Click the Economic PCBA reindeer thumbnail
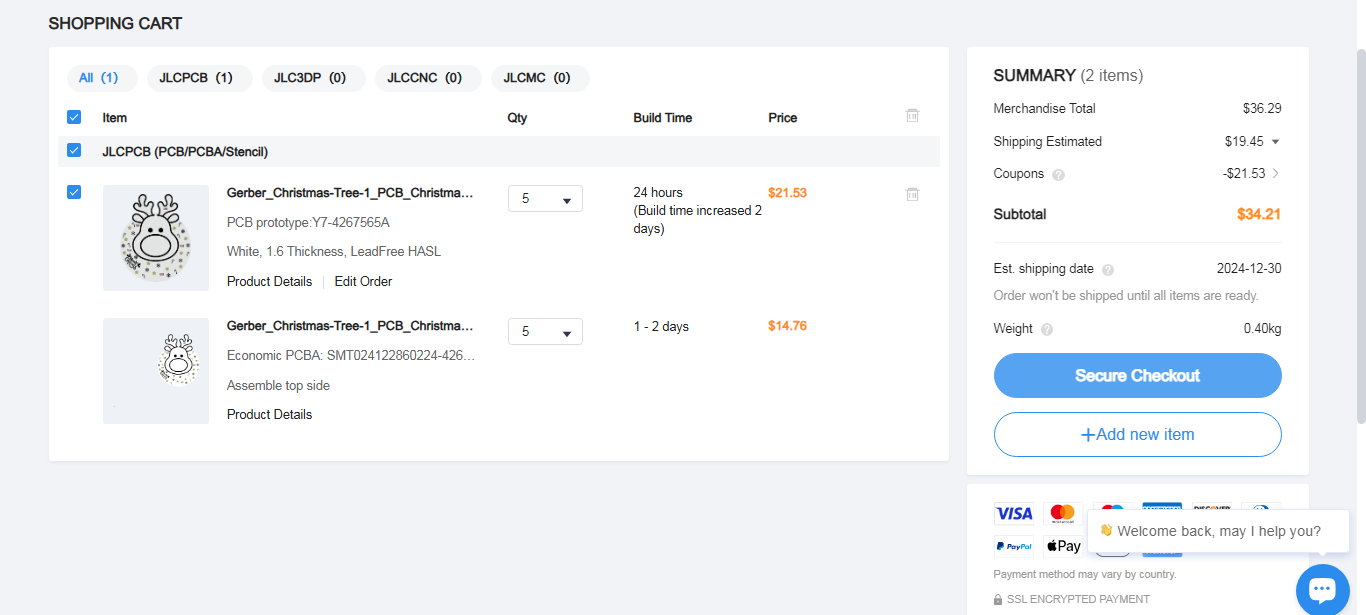The image size is (1366, 615). pos(156,371)
